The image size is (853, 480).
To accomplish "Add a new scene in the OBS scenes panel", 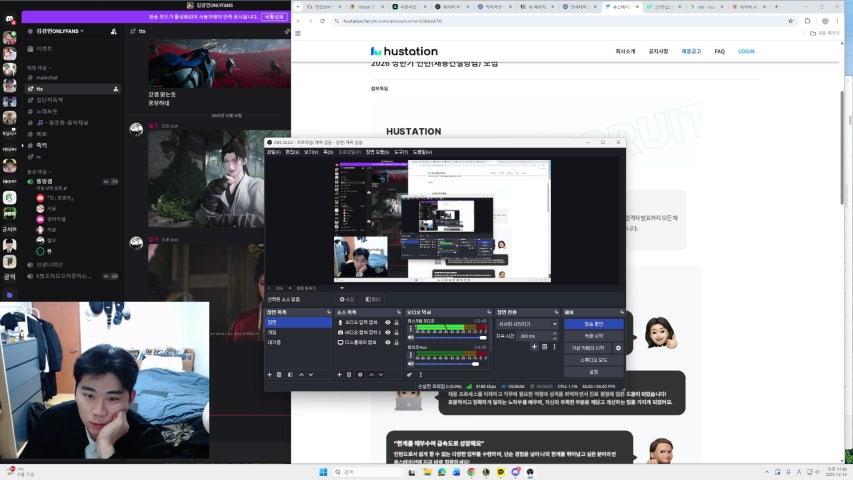I will coord(269,374).
